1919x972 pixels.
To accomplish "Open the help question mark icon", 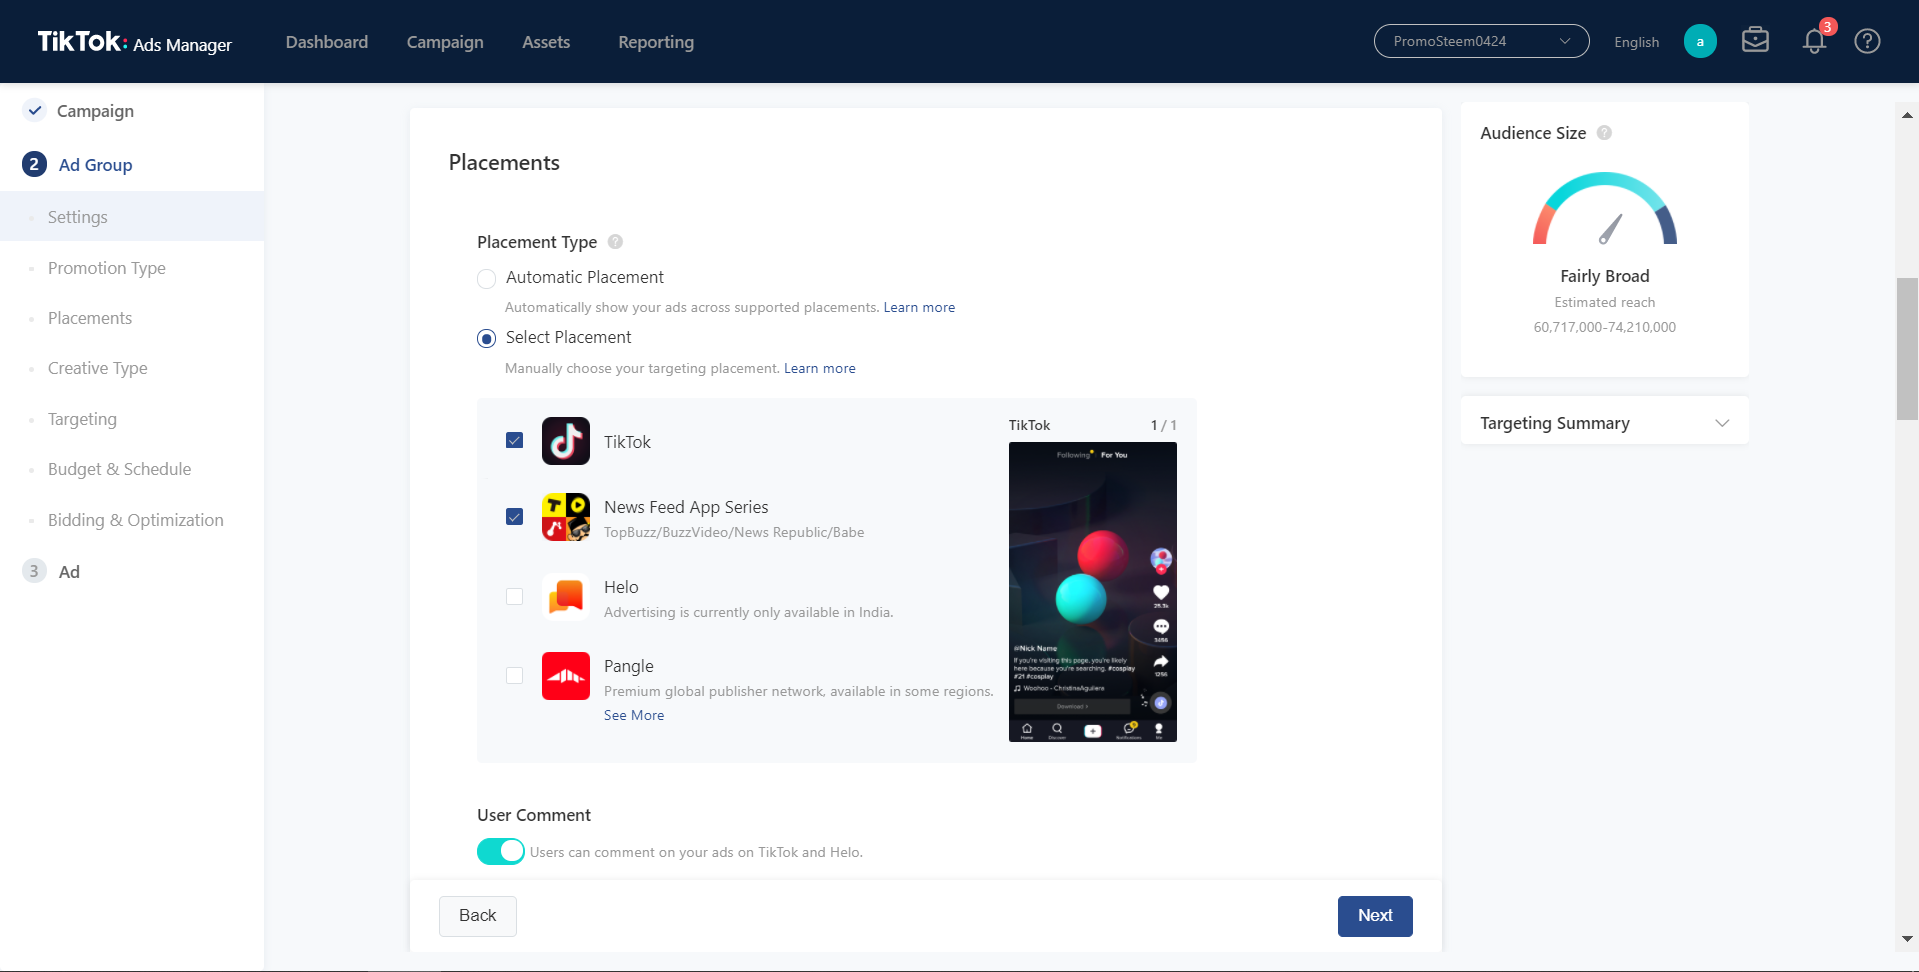I will click(1867, 41).
